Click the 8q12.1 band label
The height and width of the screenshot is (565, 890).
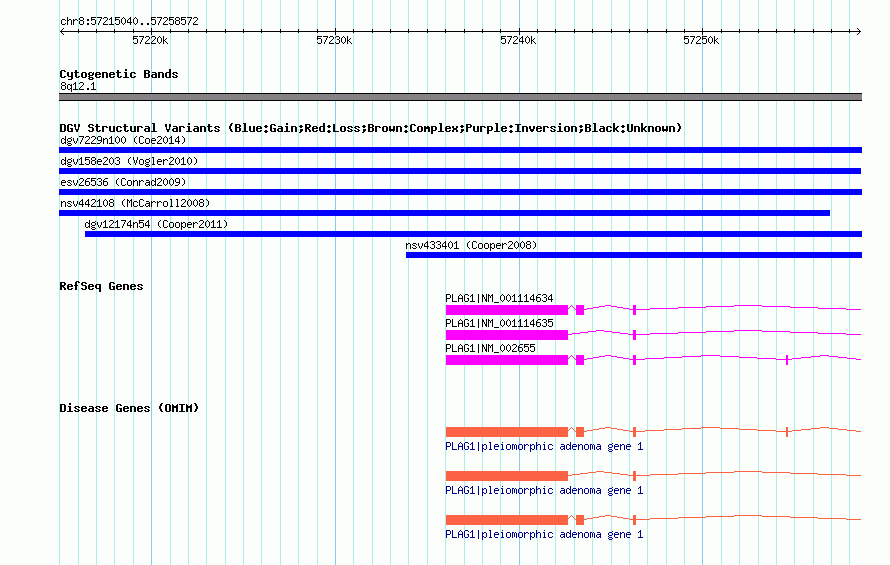[78, 86]
